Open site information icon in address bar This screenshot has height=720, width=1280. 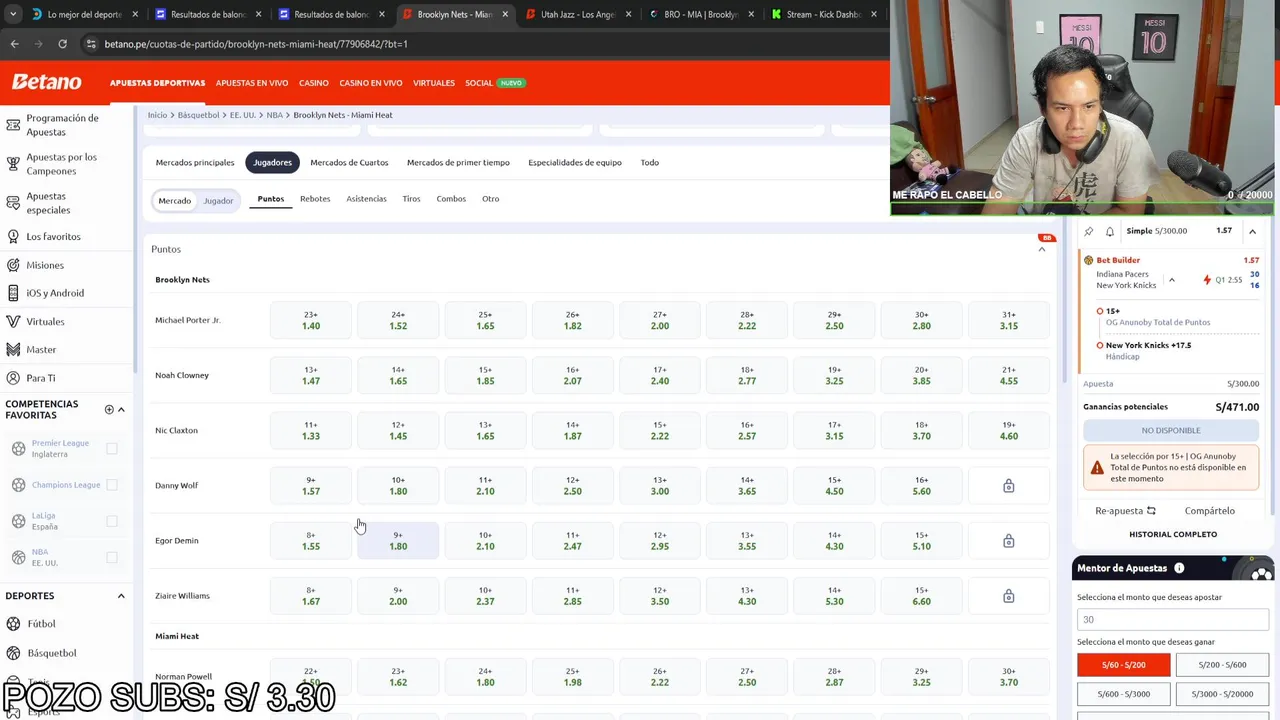point(91,44)
